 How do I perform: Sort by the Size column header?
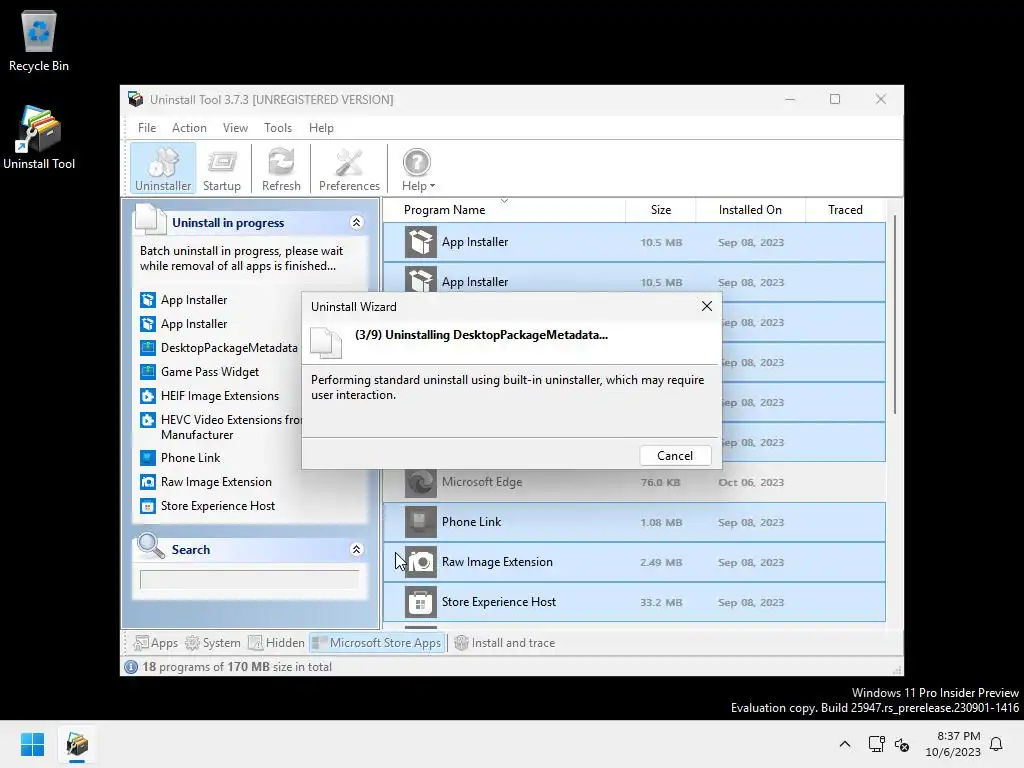[x=660, y=210]
